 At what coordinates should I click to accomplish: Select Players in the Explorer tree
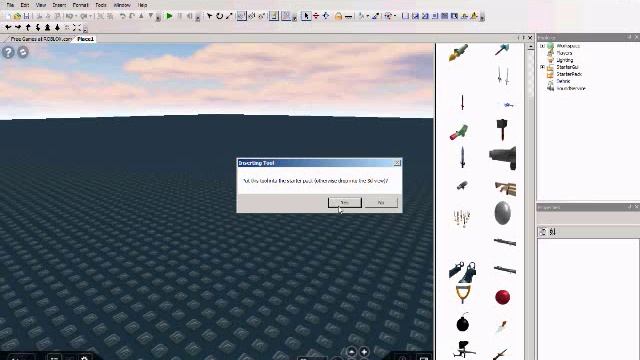564,53
